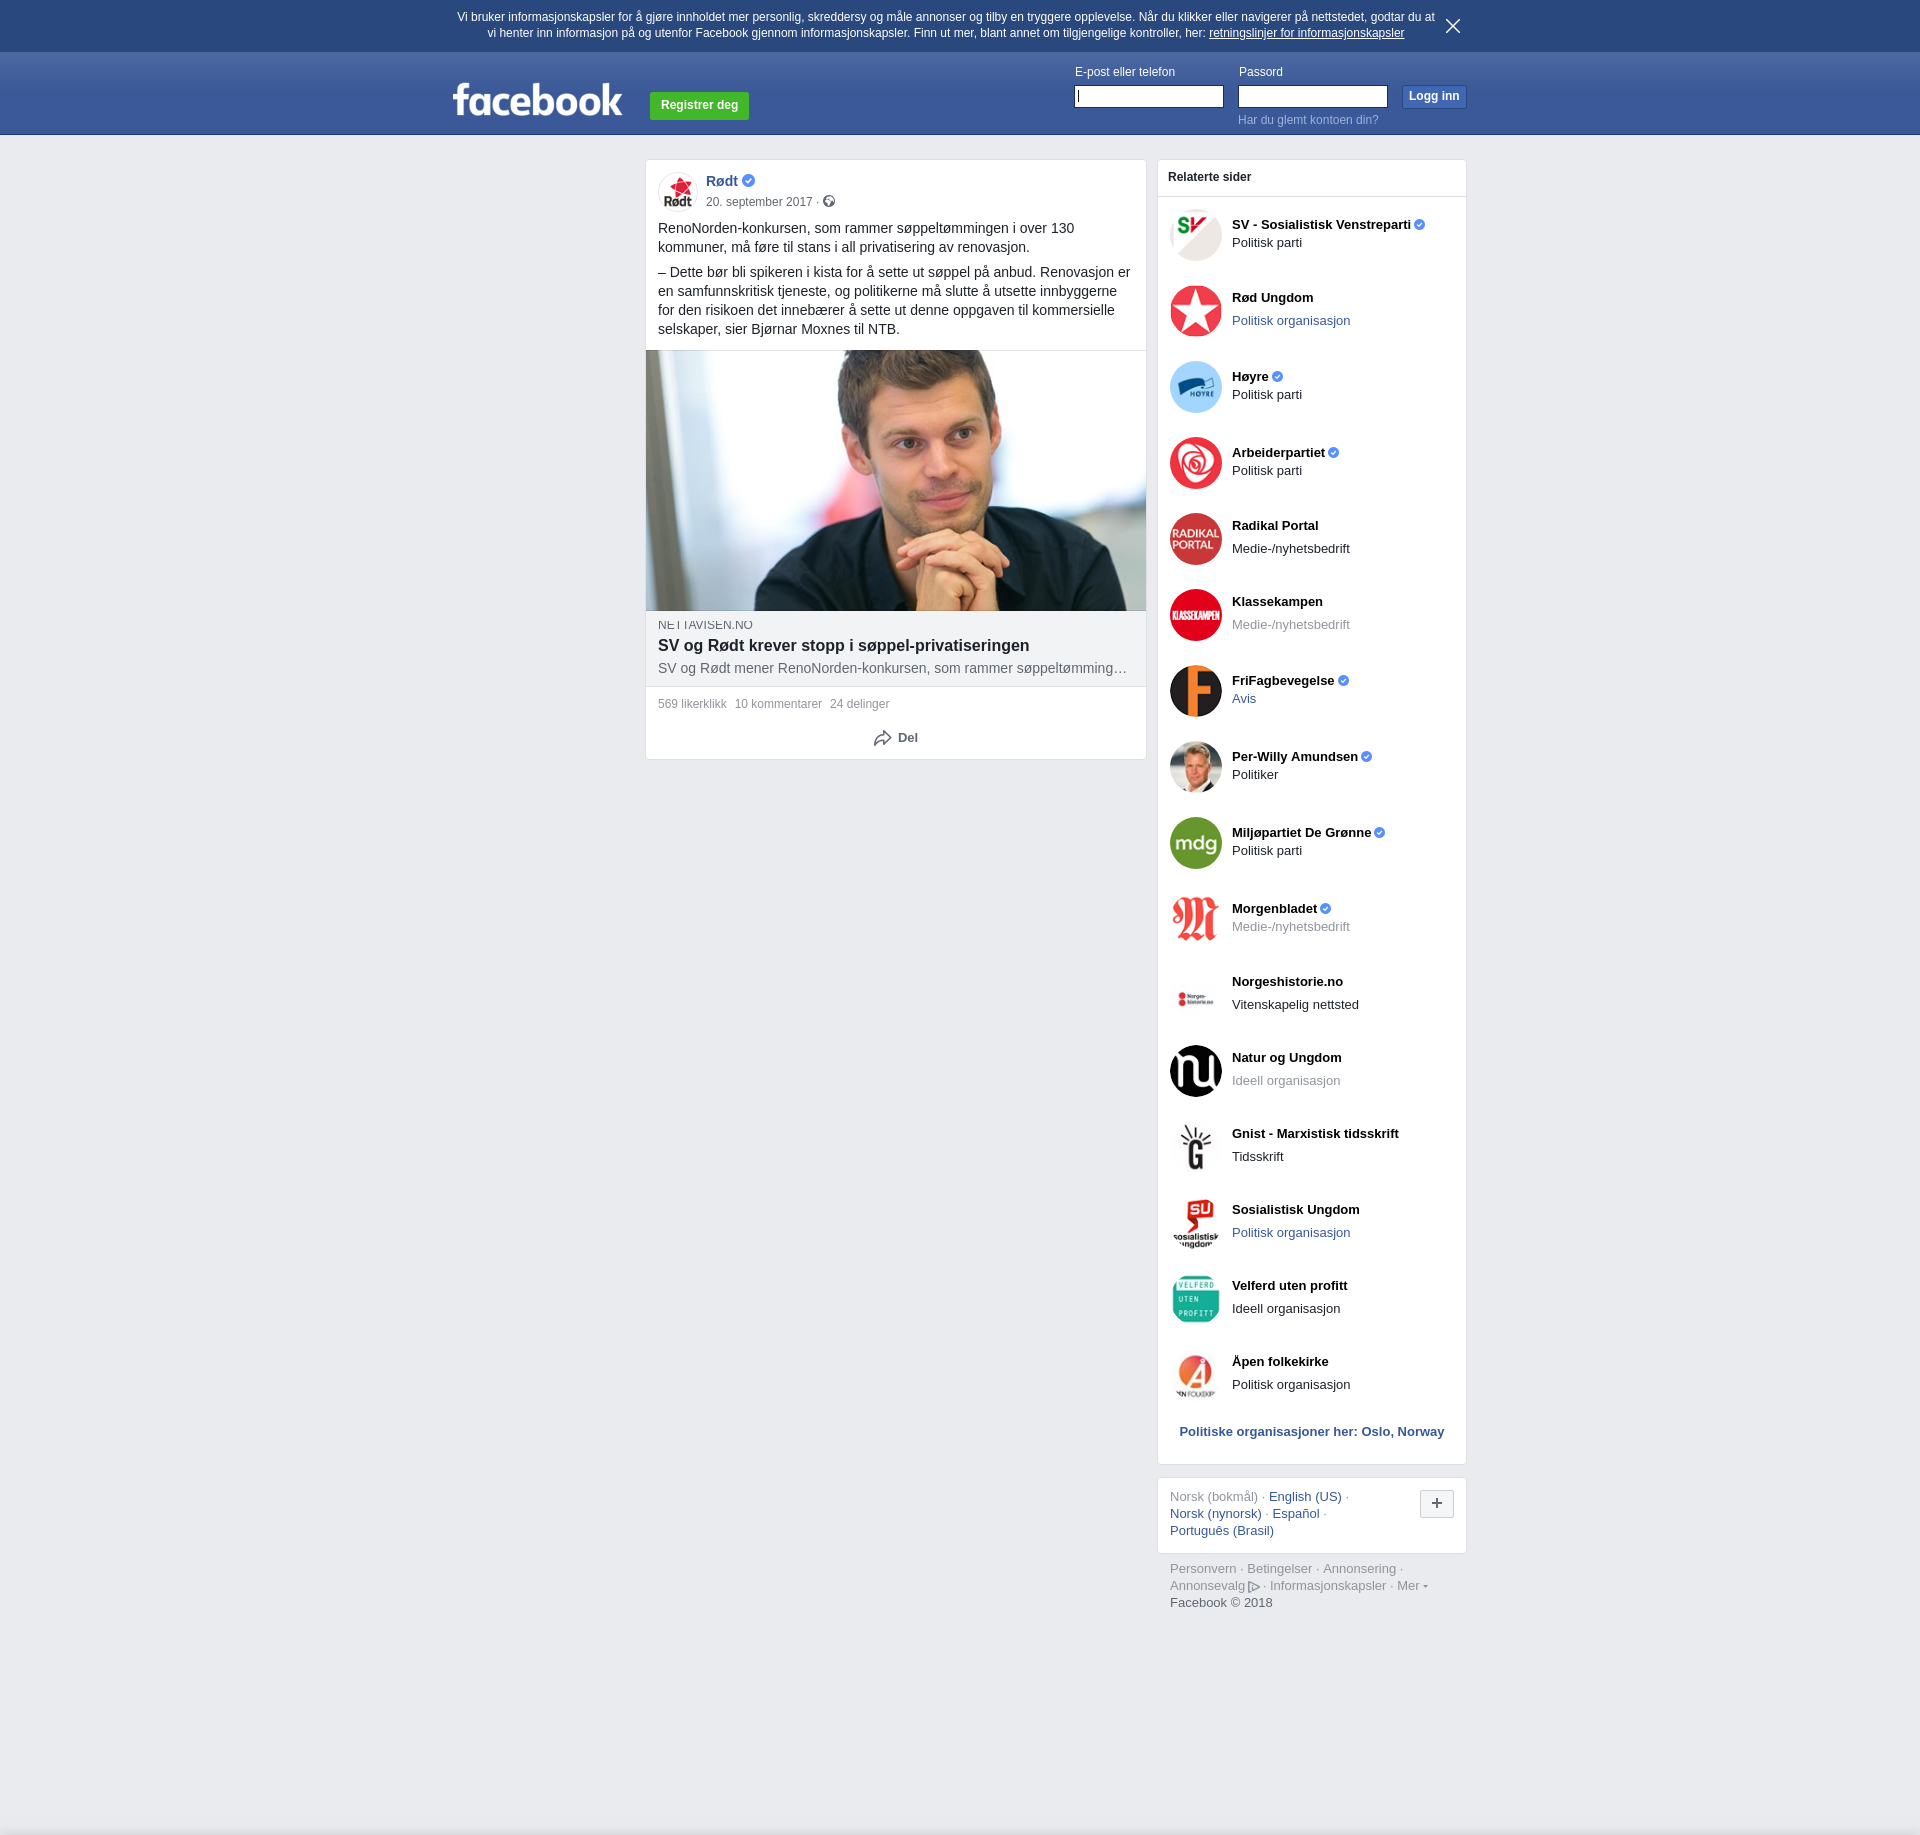The width and height of the screenshot is (1920, 1835).
Task: Open Rødt page profile picture
Action: tap(678, 191)
